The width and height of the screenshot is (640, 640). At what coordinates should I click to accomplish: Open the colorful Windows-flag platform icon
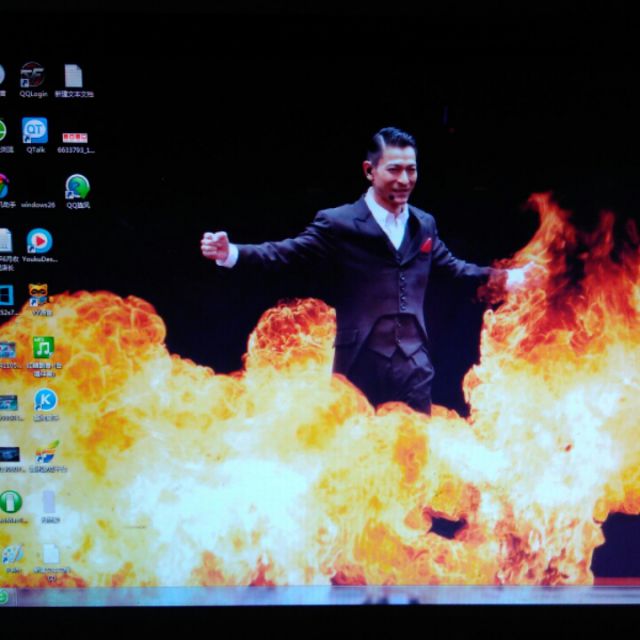point(46,452)
